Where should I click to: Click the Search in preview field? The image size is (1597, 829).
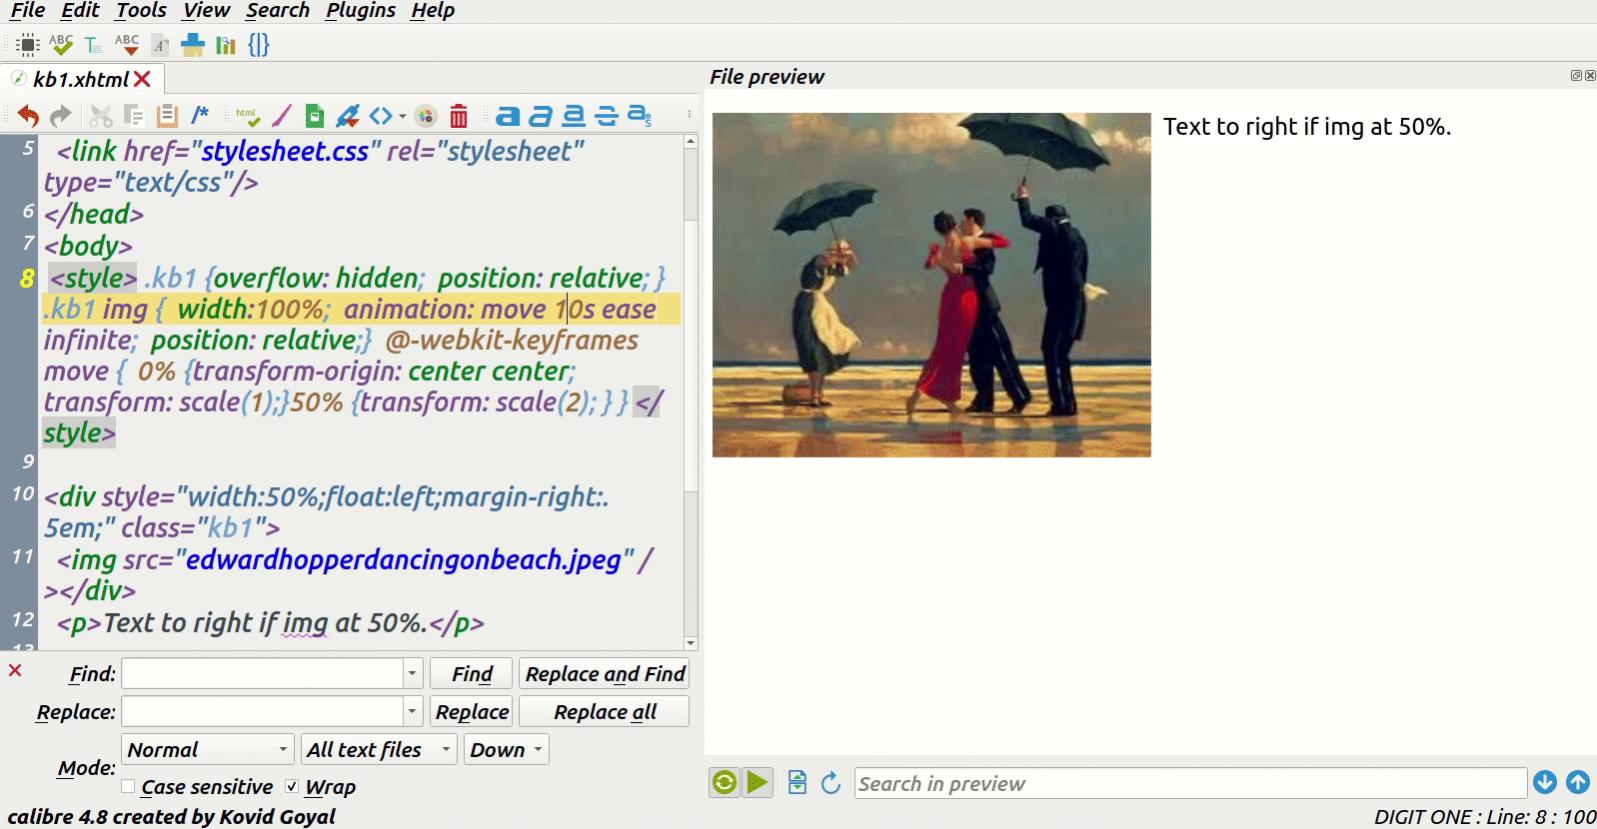click(x=1190, y=783)
